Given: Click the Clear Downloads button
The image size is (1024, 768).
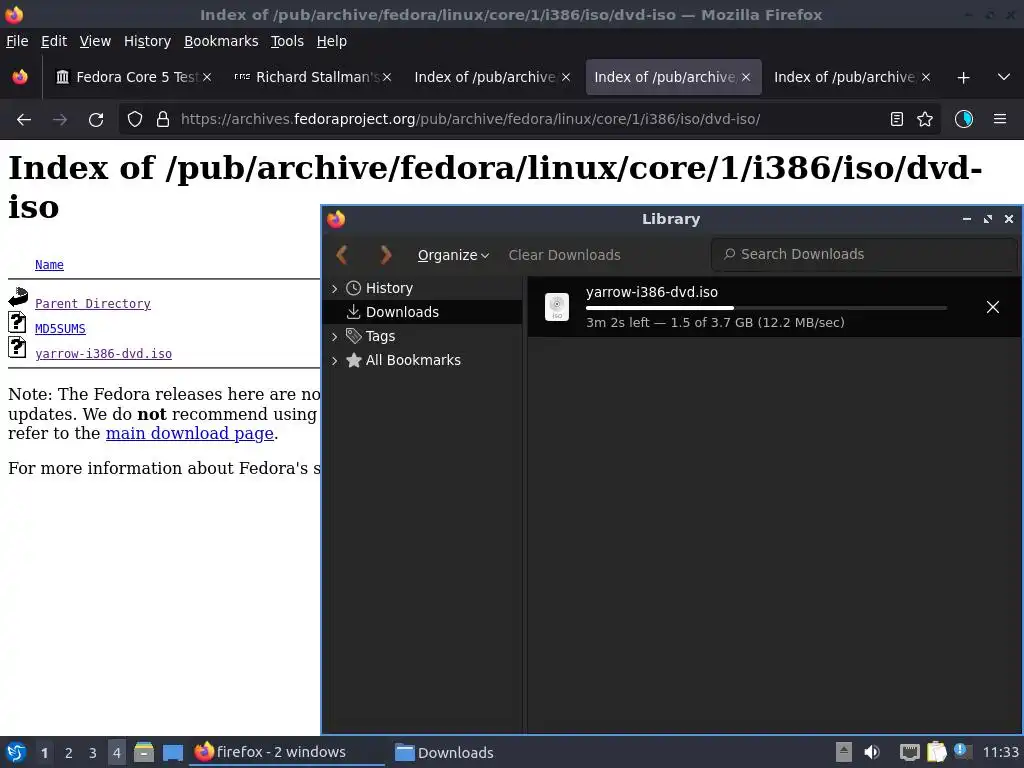Looking at the screenshot, I should [x=564, y=255].
